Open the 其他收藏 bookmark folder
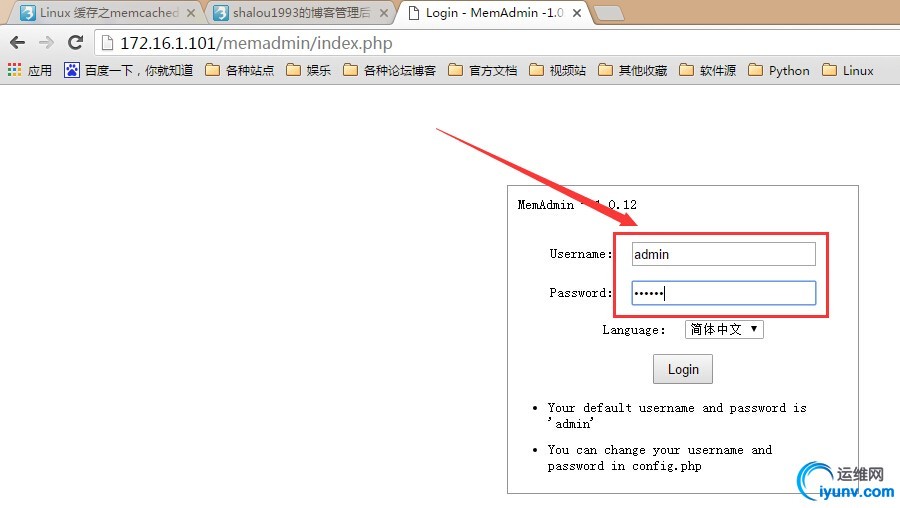The height and width of the screenshot is (508, 900). 633,71
